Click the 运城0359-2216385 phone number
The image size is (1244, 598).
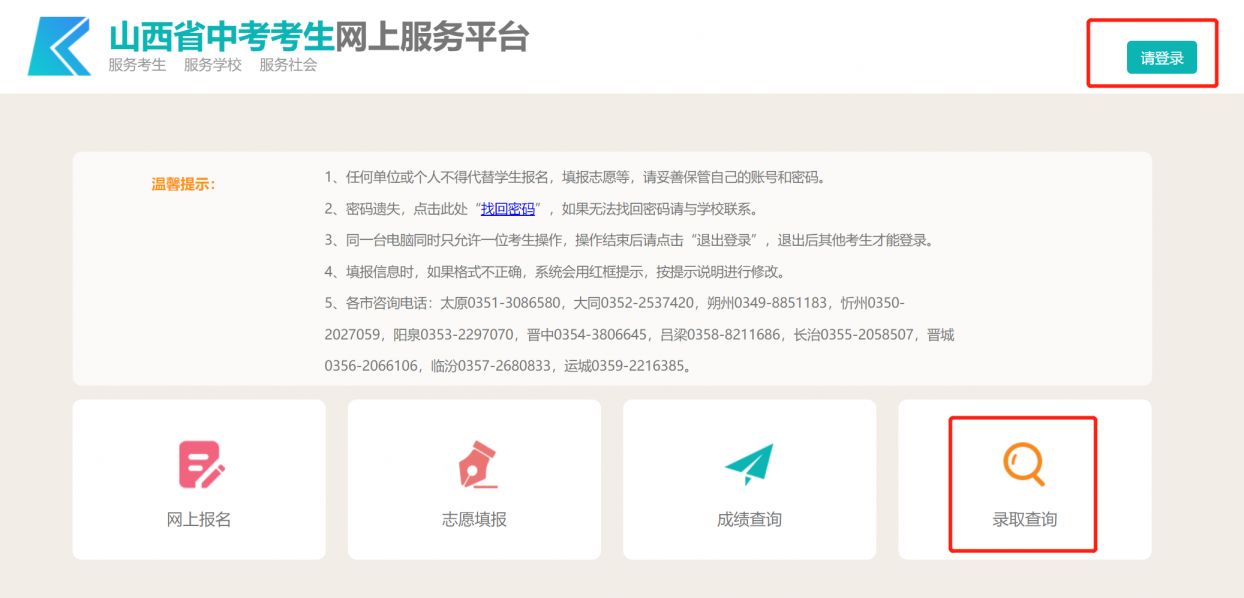click(624, 366)
